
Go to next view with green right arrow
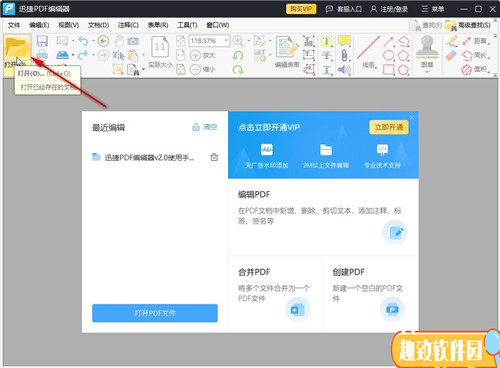click(103, 55)
